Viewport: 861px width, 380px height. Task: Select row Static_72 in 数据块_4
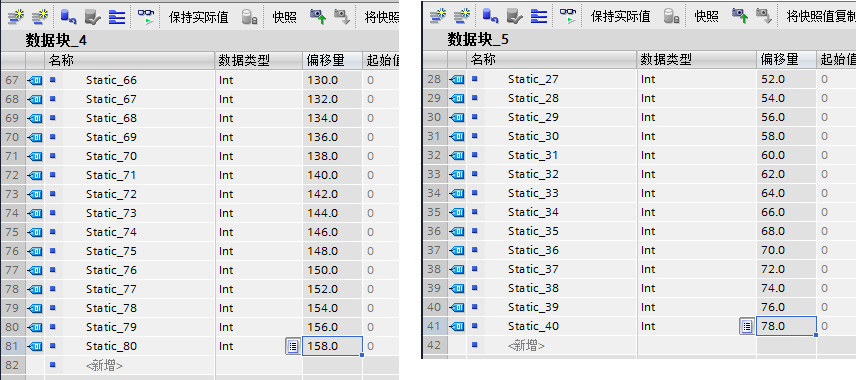[199, 194]
